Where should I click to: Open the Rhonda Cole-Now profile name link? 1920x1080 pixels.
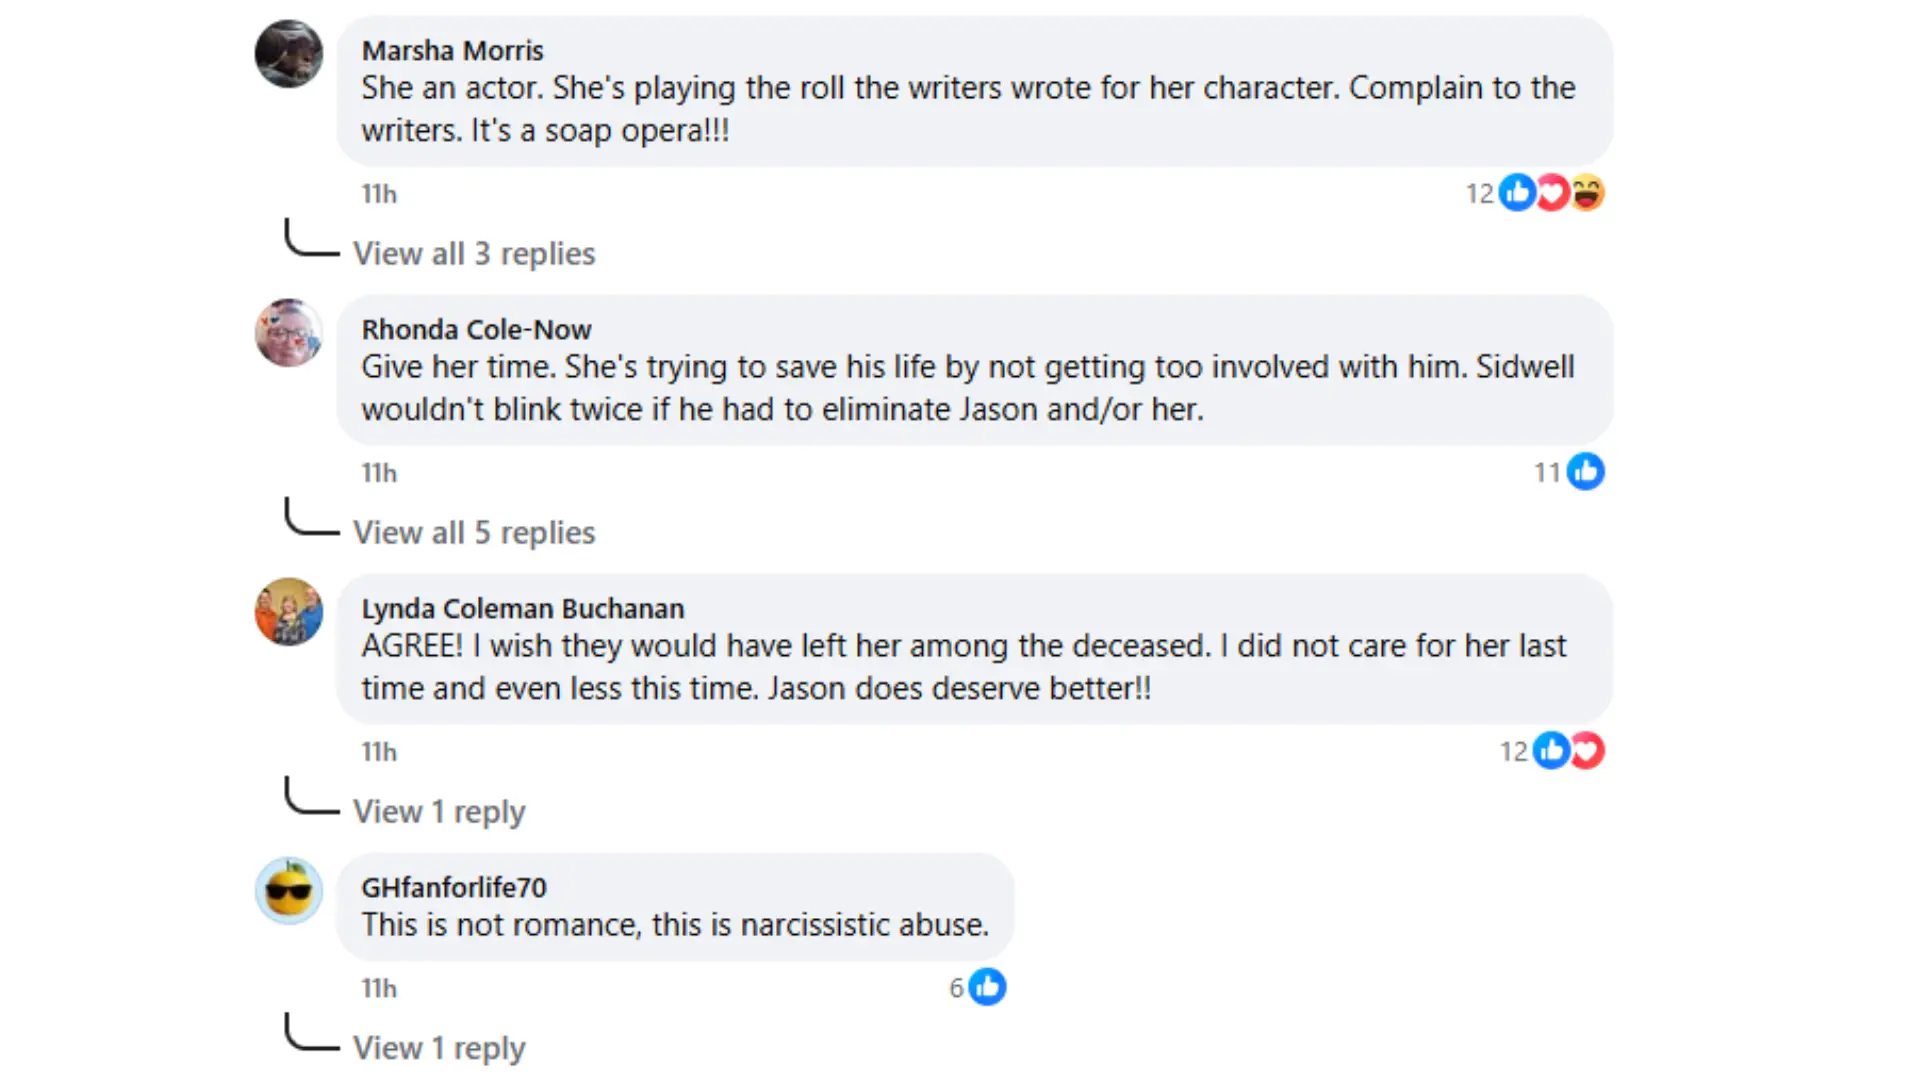[476, 329]
